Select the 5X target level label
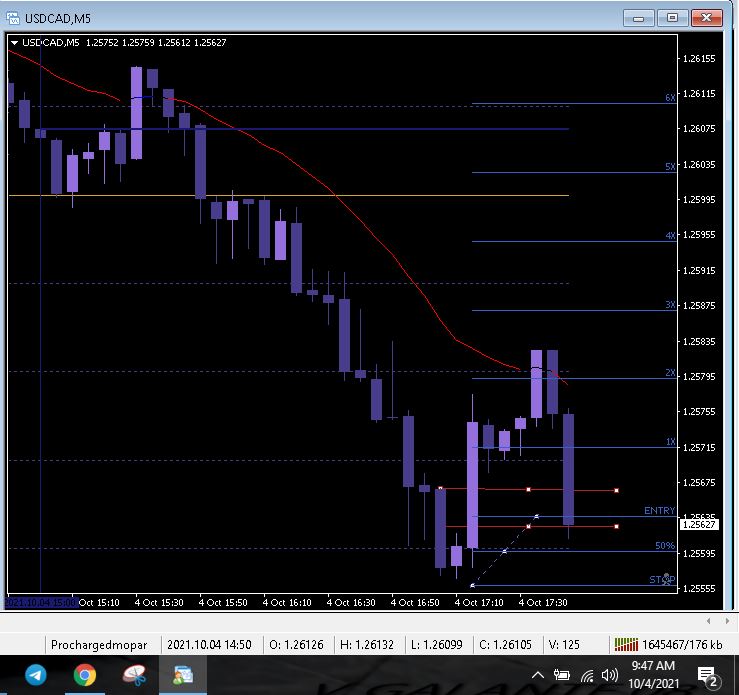This screenshot has height=695, width=739. point(670,166)
